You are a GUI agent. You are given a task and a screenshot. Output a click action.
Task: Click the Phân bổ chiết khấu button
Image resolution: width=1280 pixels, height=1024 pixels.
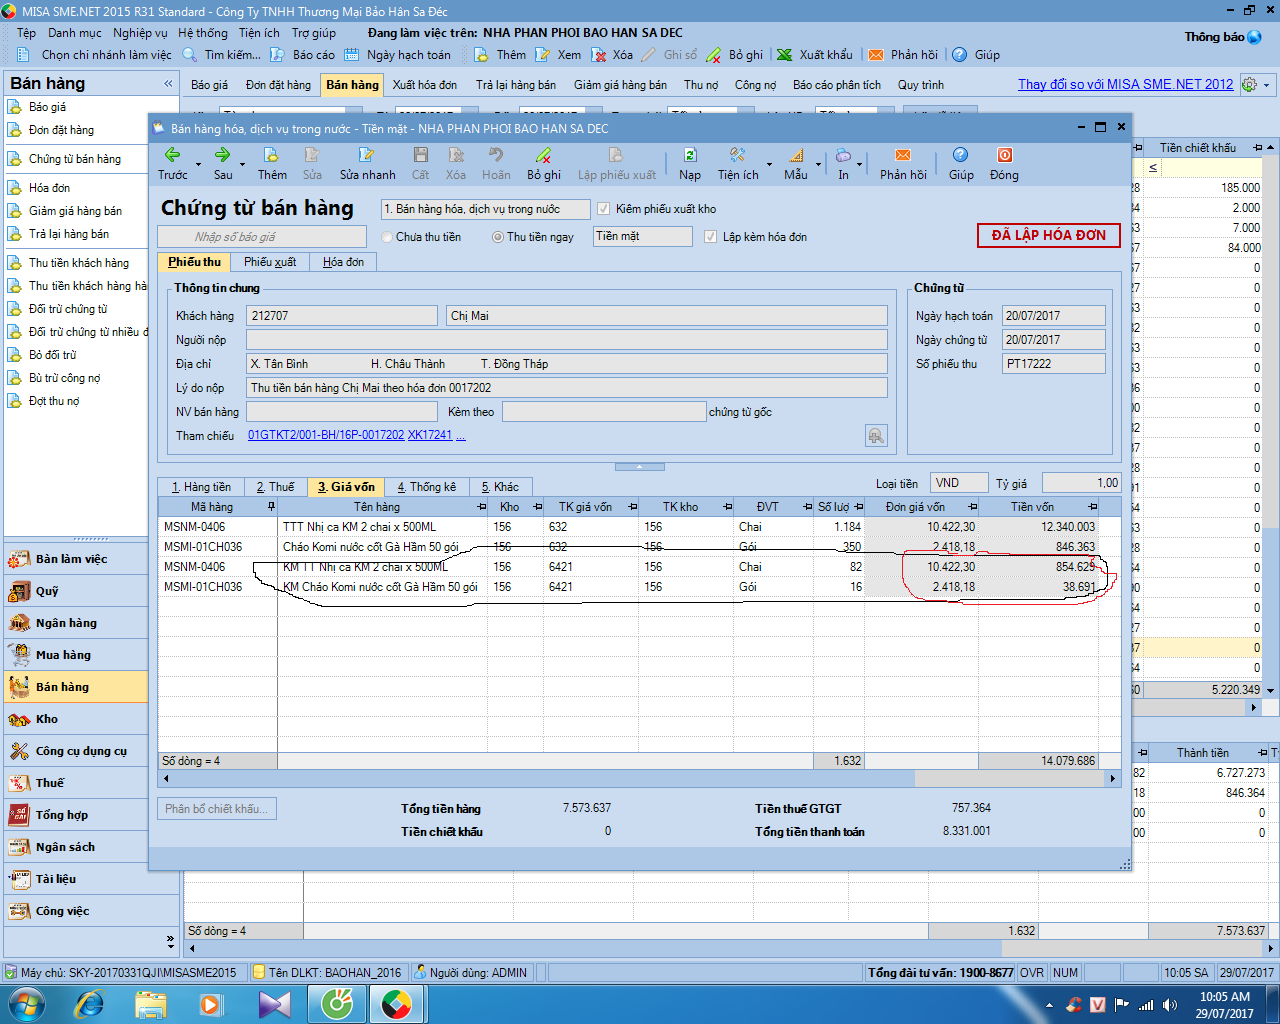pyautogui.click(x=217, y=809)
